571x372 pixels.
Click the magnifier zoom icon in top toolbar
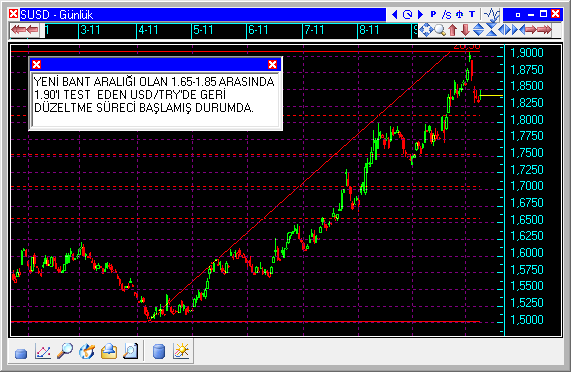pos(440,30)
